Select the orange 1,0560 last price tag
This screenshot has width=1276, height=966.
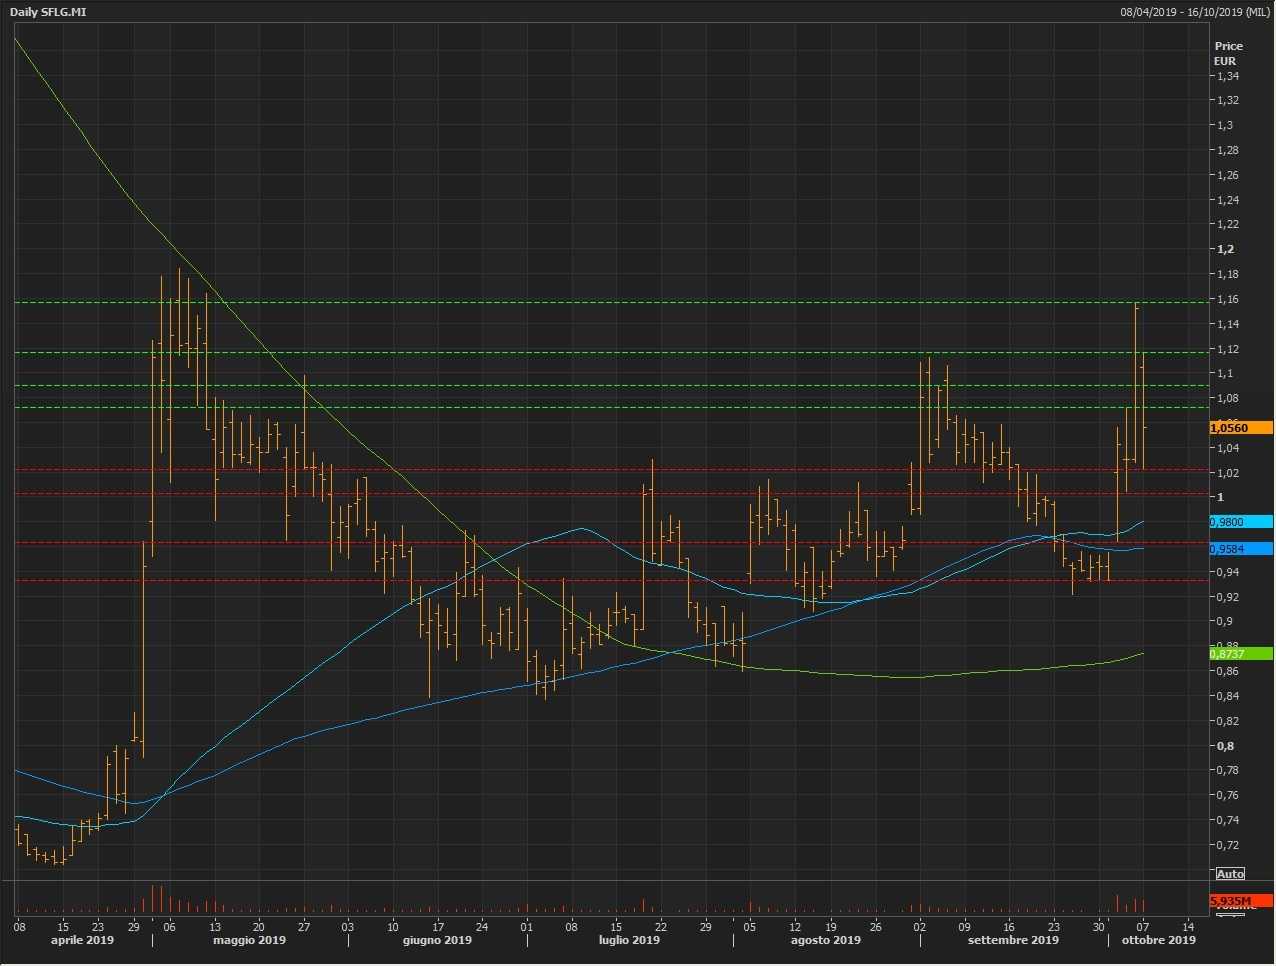click(x=1240, y=428)
